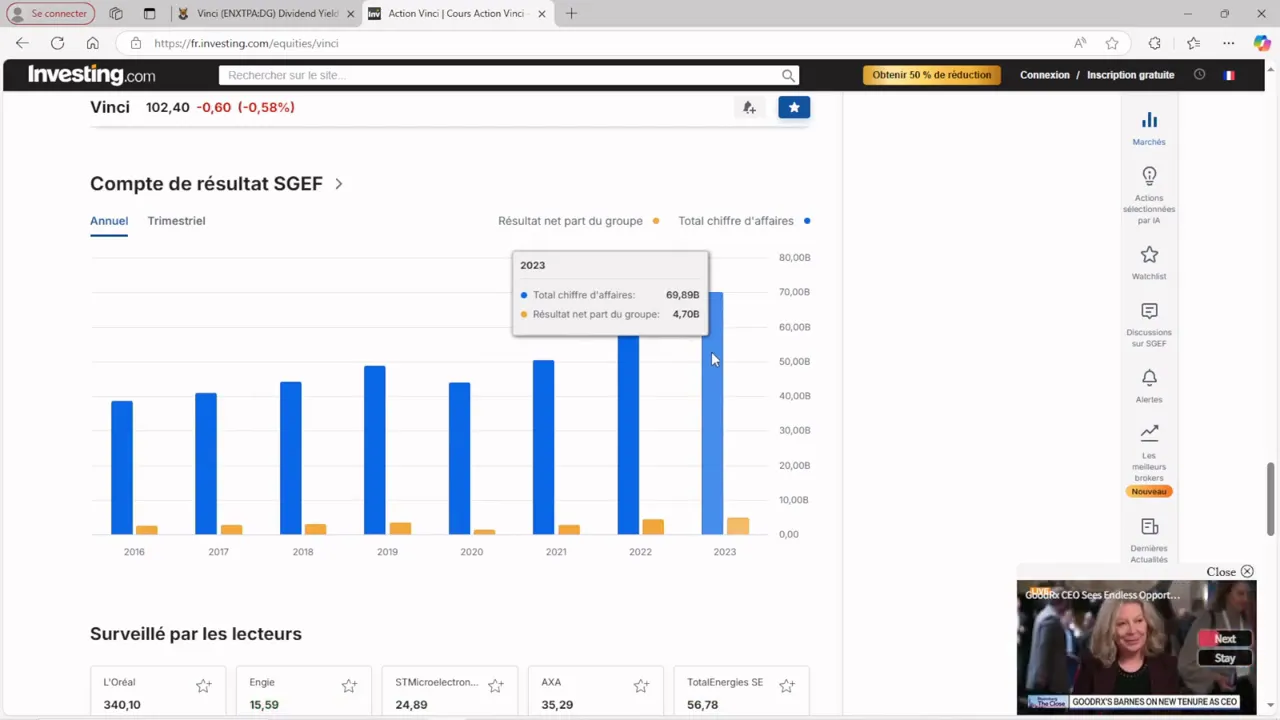Add page to favorites star icon
This screenshot has width=1280, height=720.
point(1112,43)
